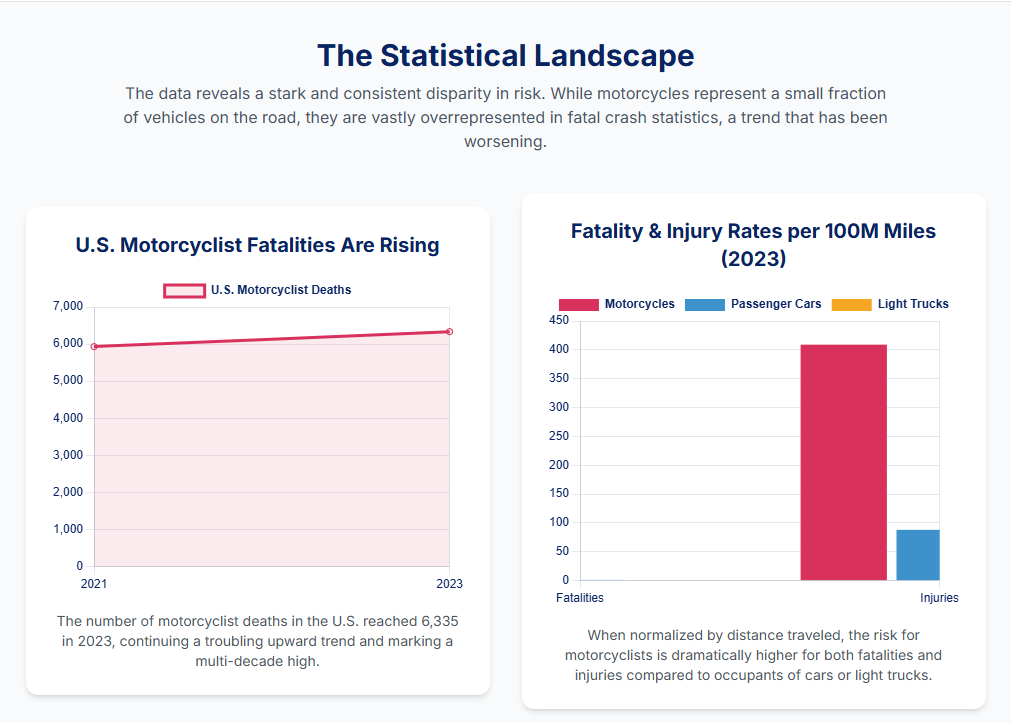
Task: Select the blue Passenger Cars injuries bar
Action: point(917,554)
